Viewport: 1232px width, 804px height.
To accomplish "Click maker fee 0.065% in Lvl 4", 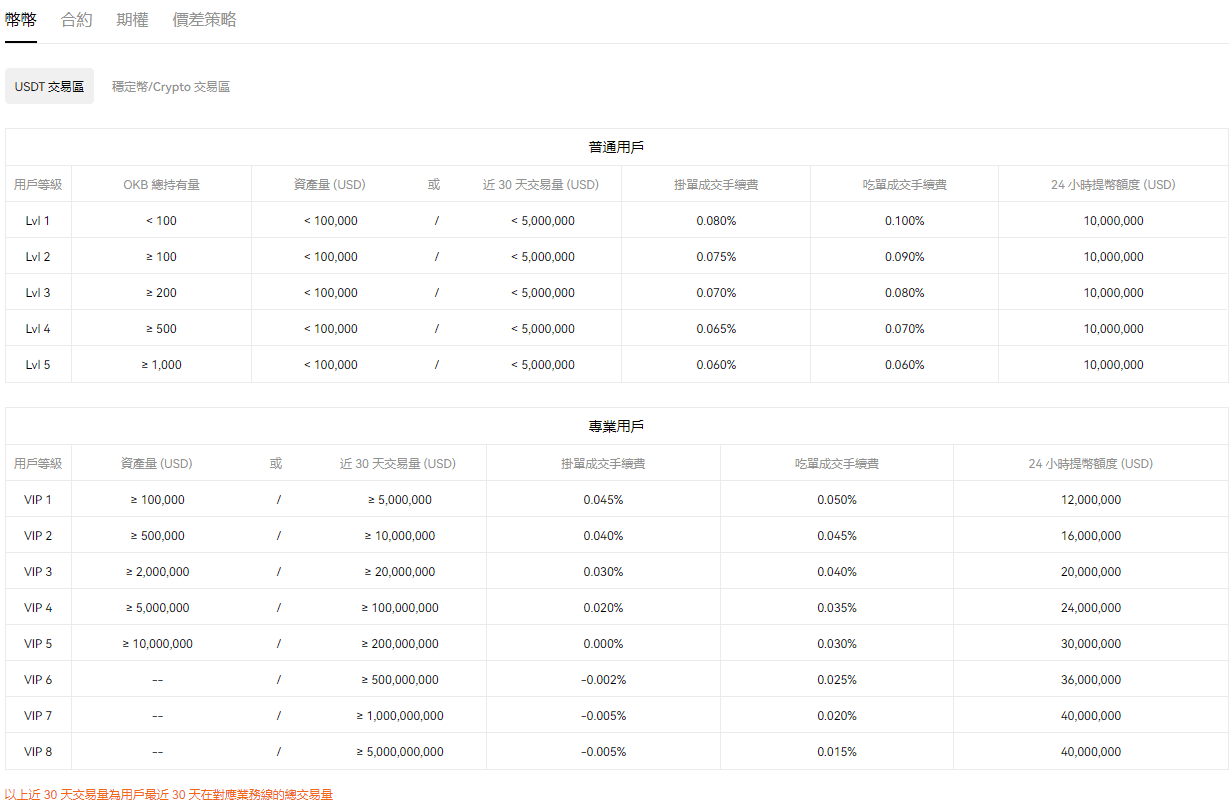I will tap(716, 329).
